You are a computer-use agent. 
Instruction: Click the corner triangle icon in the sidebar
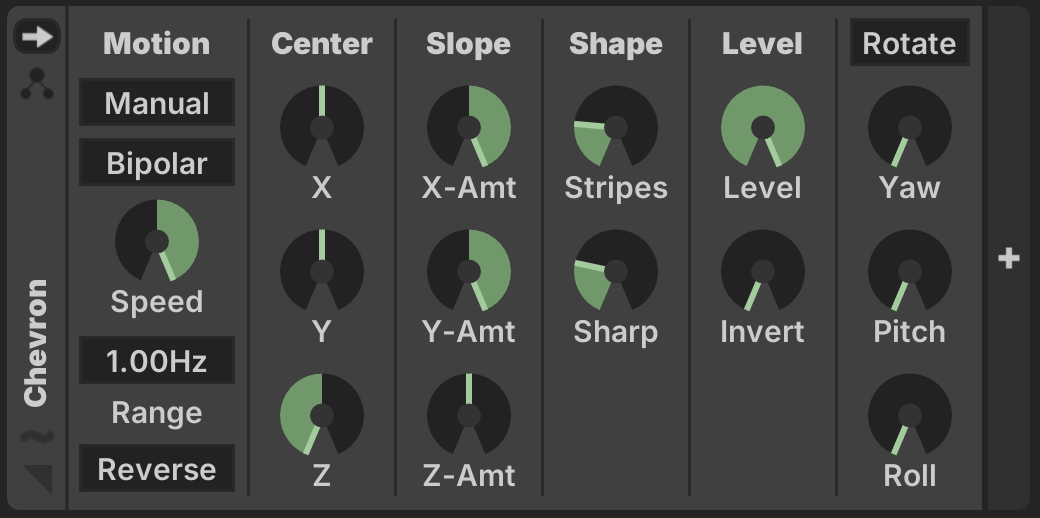[38, 480]
